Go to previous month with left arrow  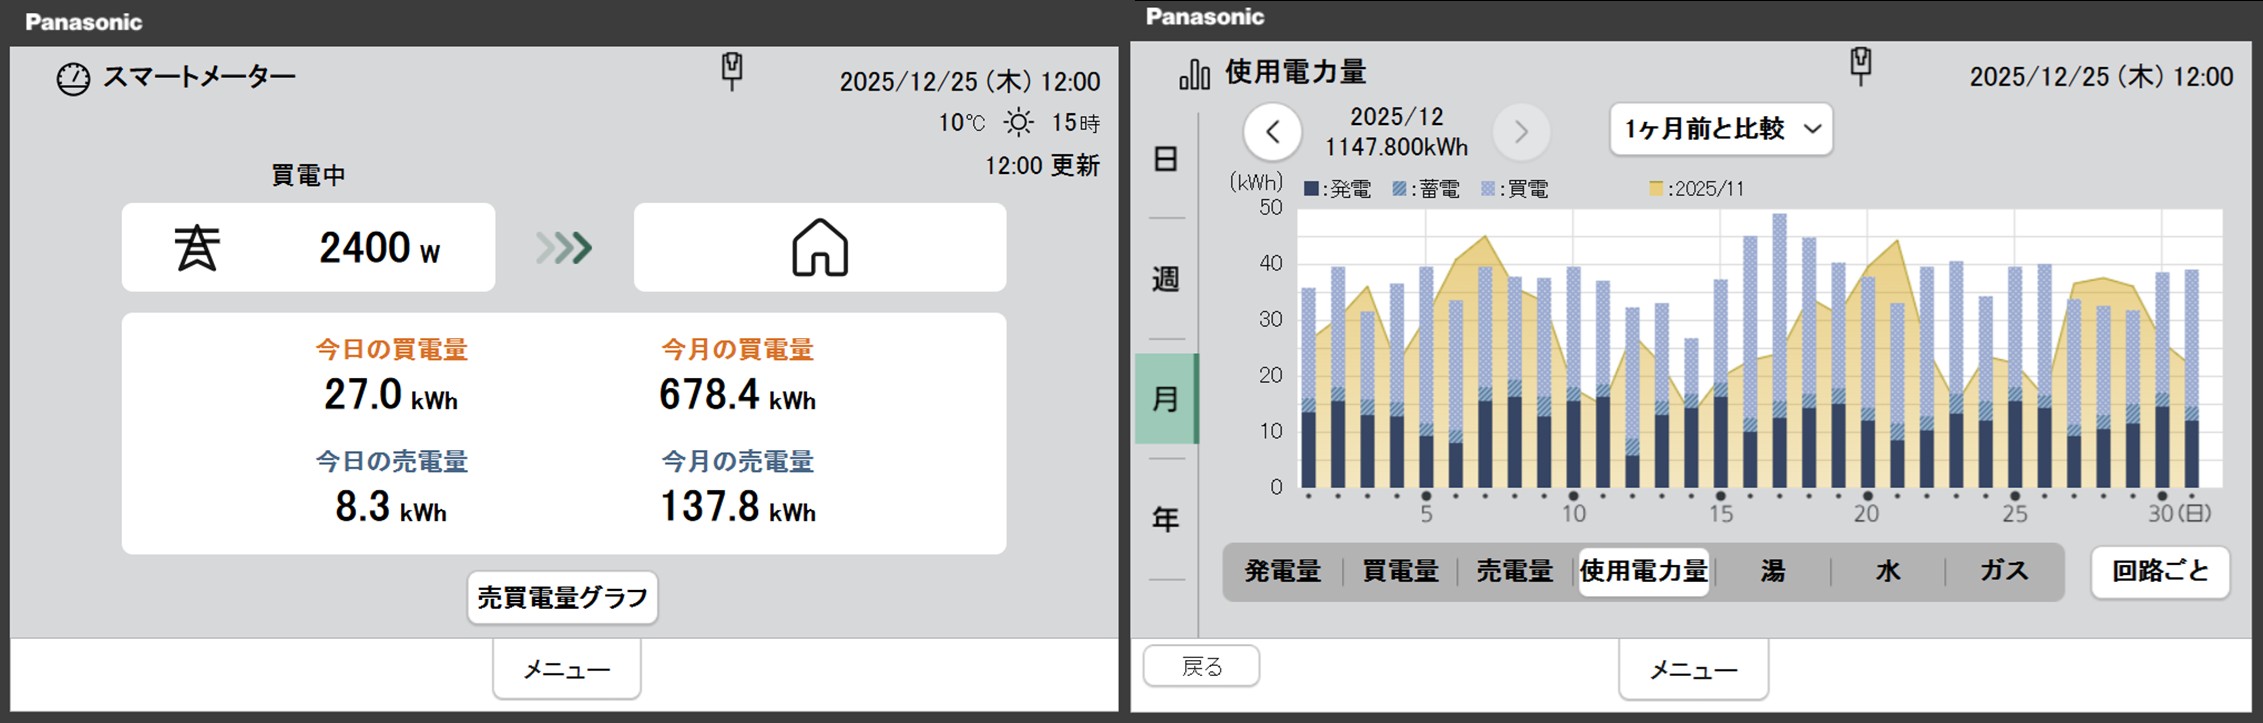coord(1272,131)
